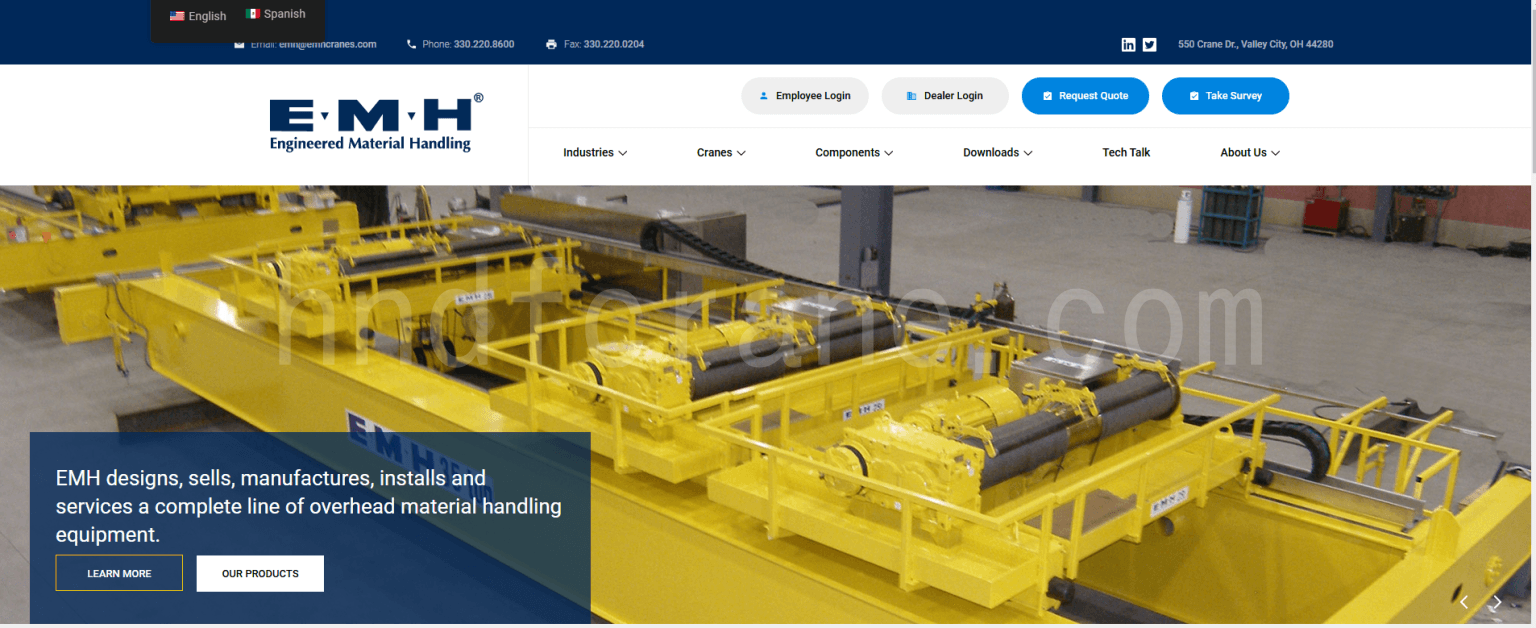The height and width of the screenshot is (628, 1536).
Task: Advance the slideshow with the right arrow
Action: [x=1496, y=602]
